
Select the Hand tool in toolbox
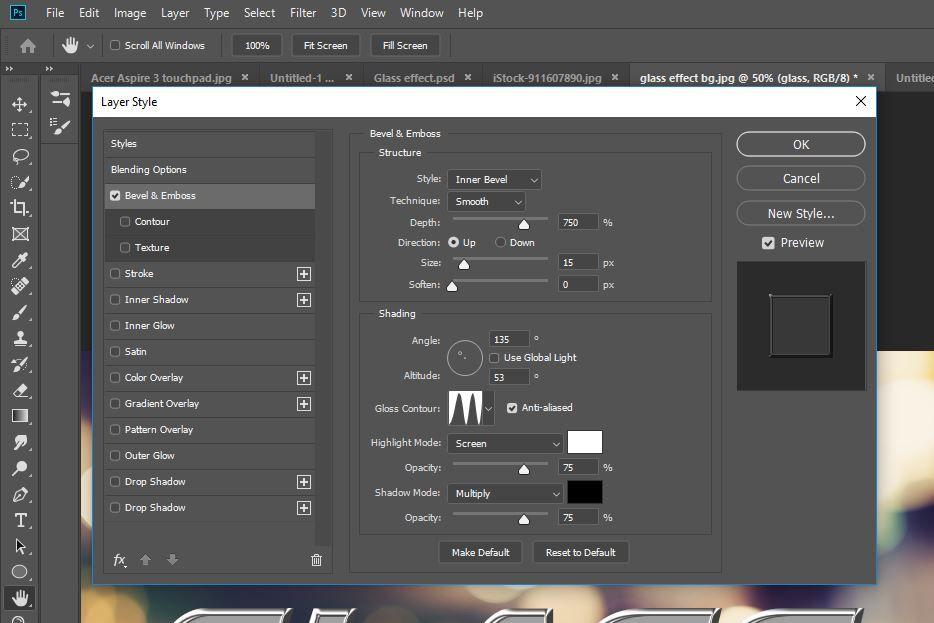click(20, 597)
